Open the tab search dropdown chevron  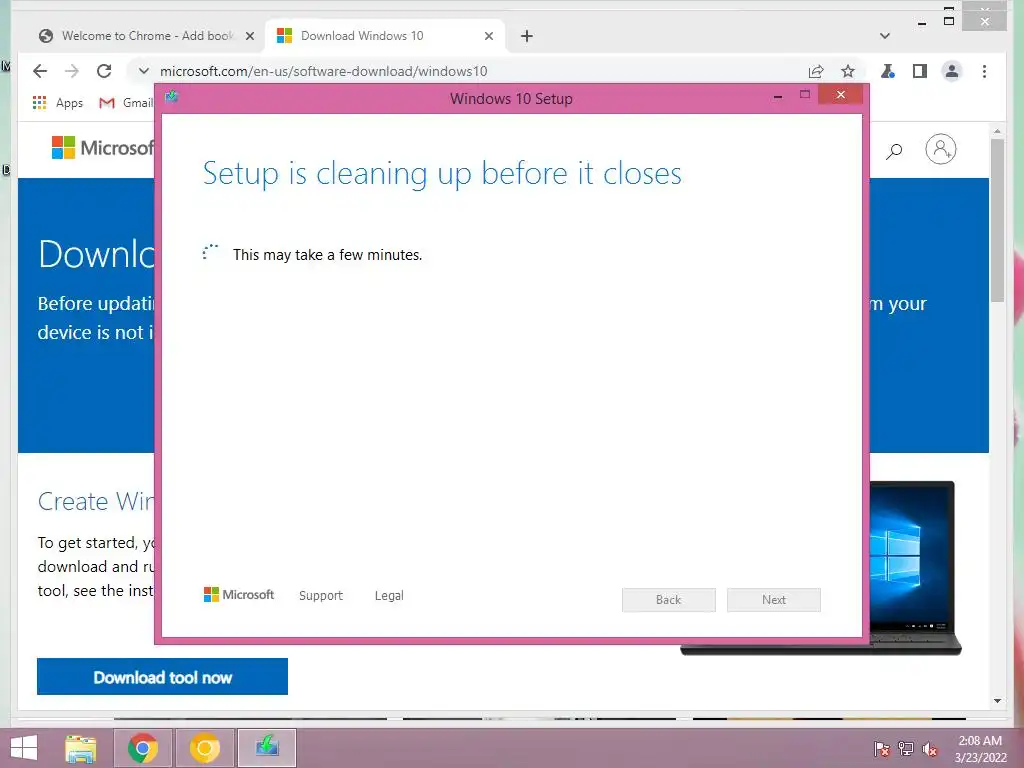(x=885, y=36)
